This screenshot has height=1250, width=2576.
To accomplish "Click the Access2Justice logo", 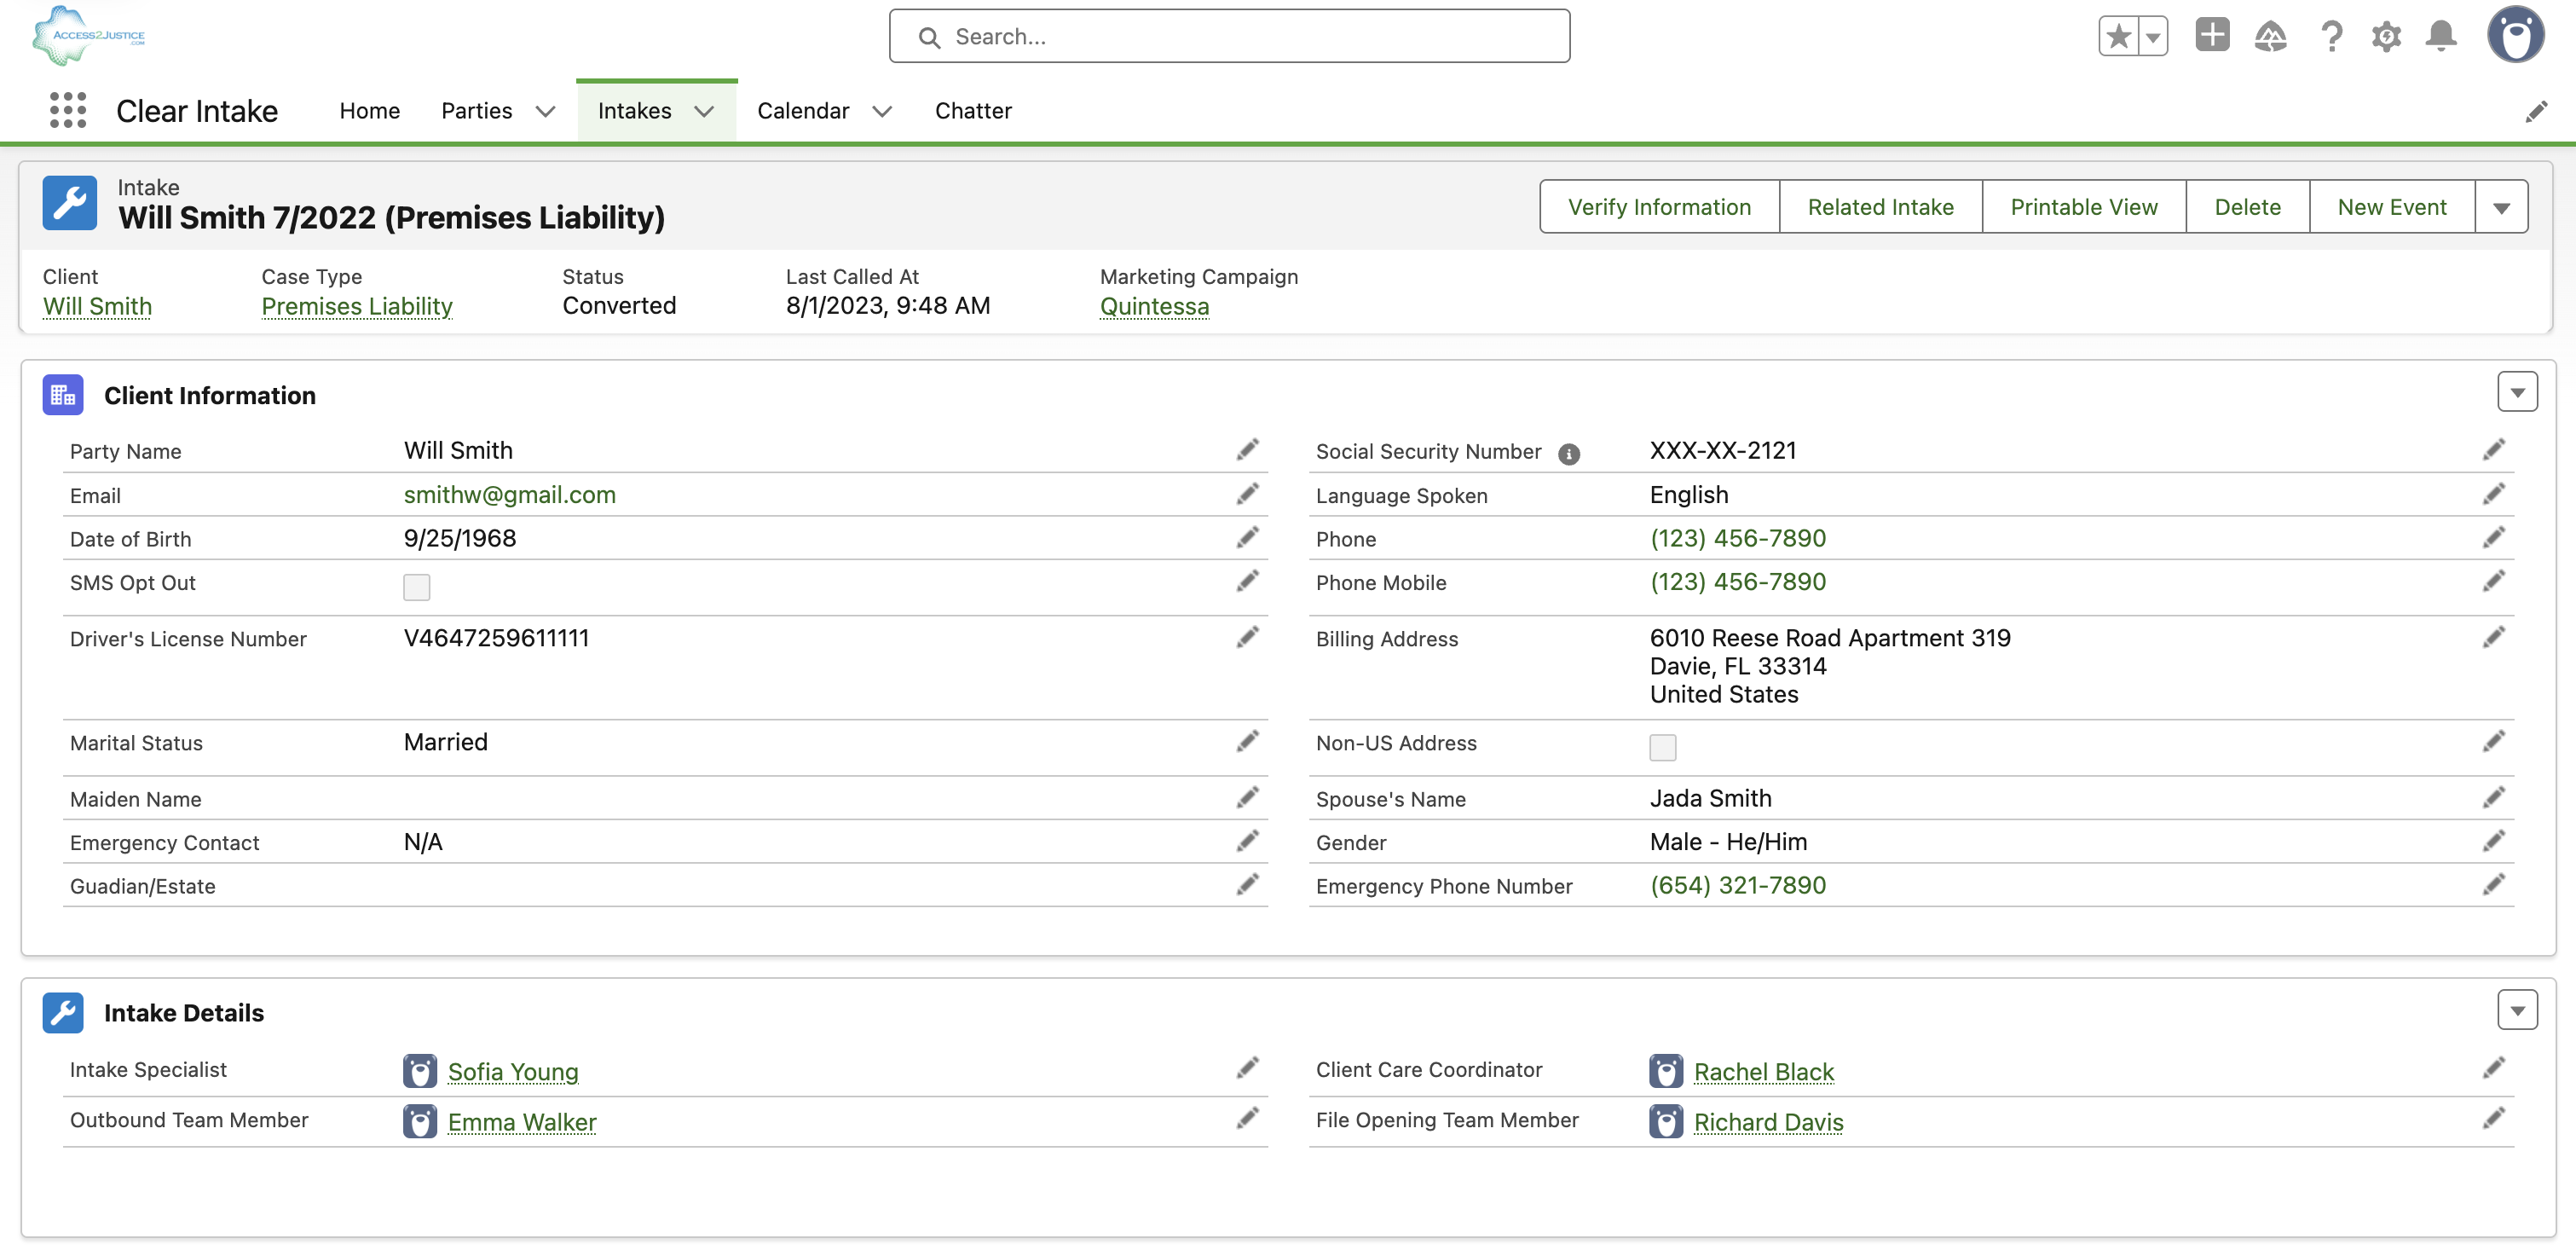I will click(x=89, y=36).
